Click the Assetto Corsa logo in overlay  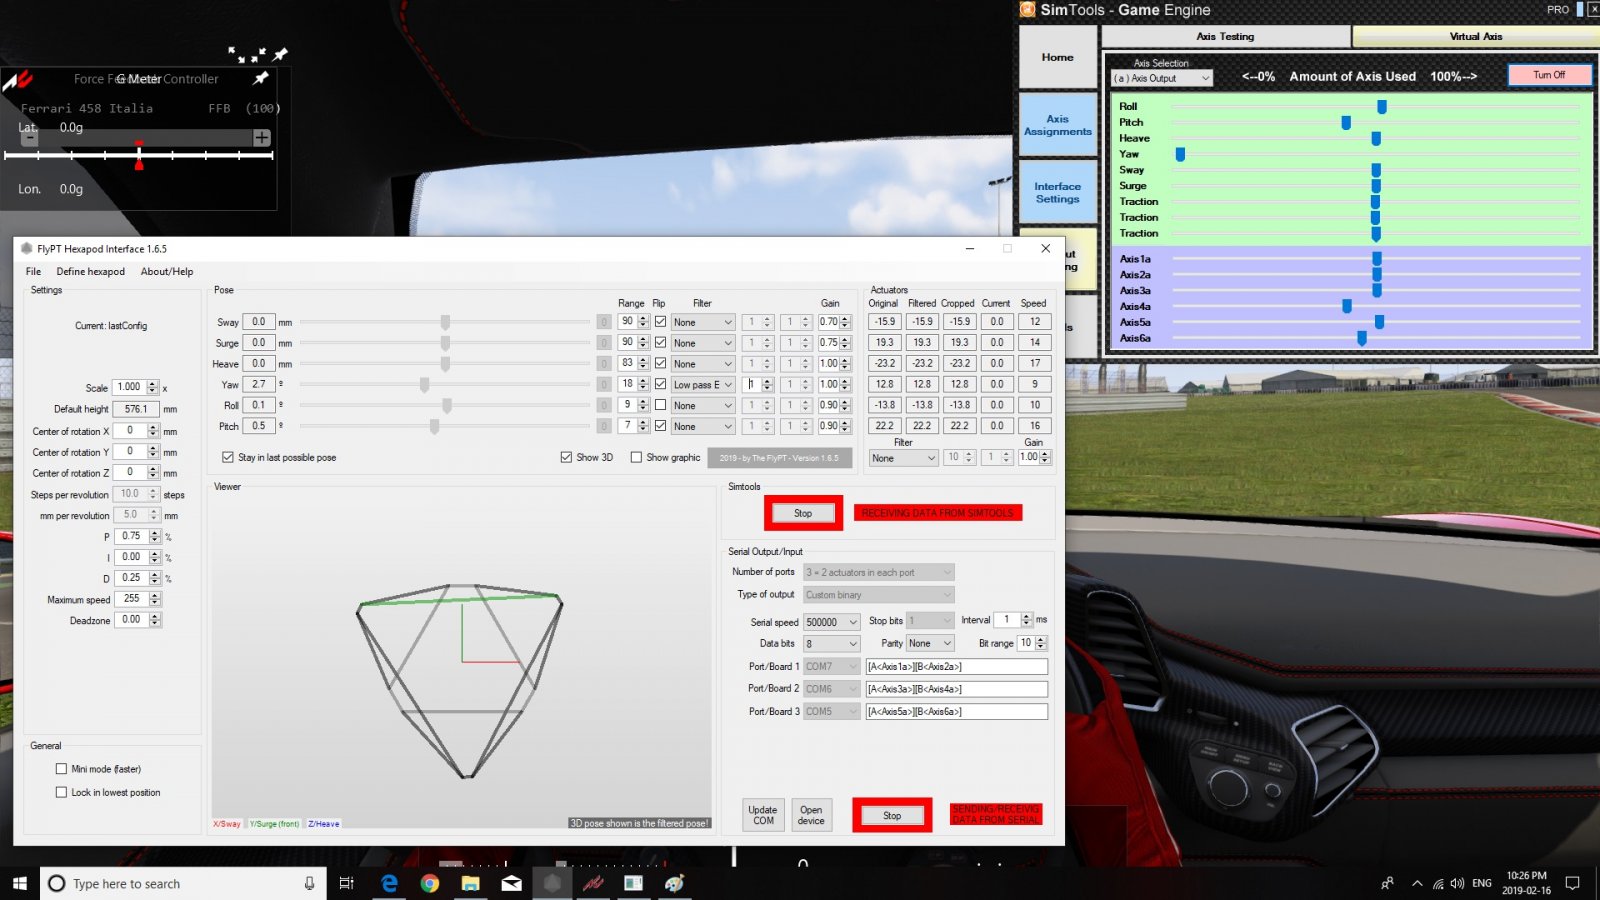pyautogui.click(x=18, y=80)
